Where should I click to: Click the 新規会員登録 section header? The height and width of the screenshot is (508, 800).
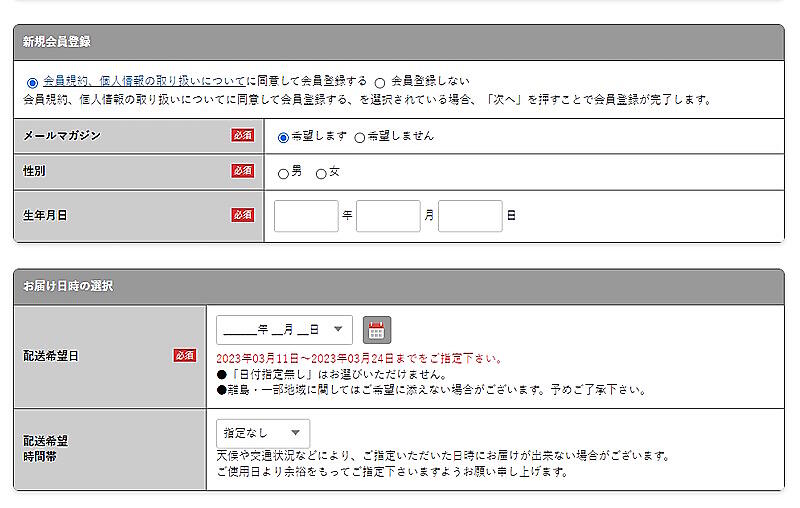58,42
